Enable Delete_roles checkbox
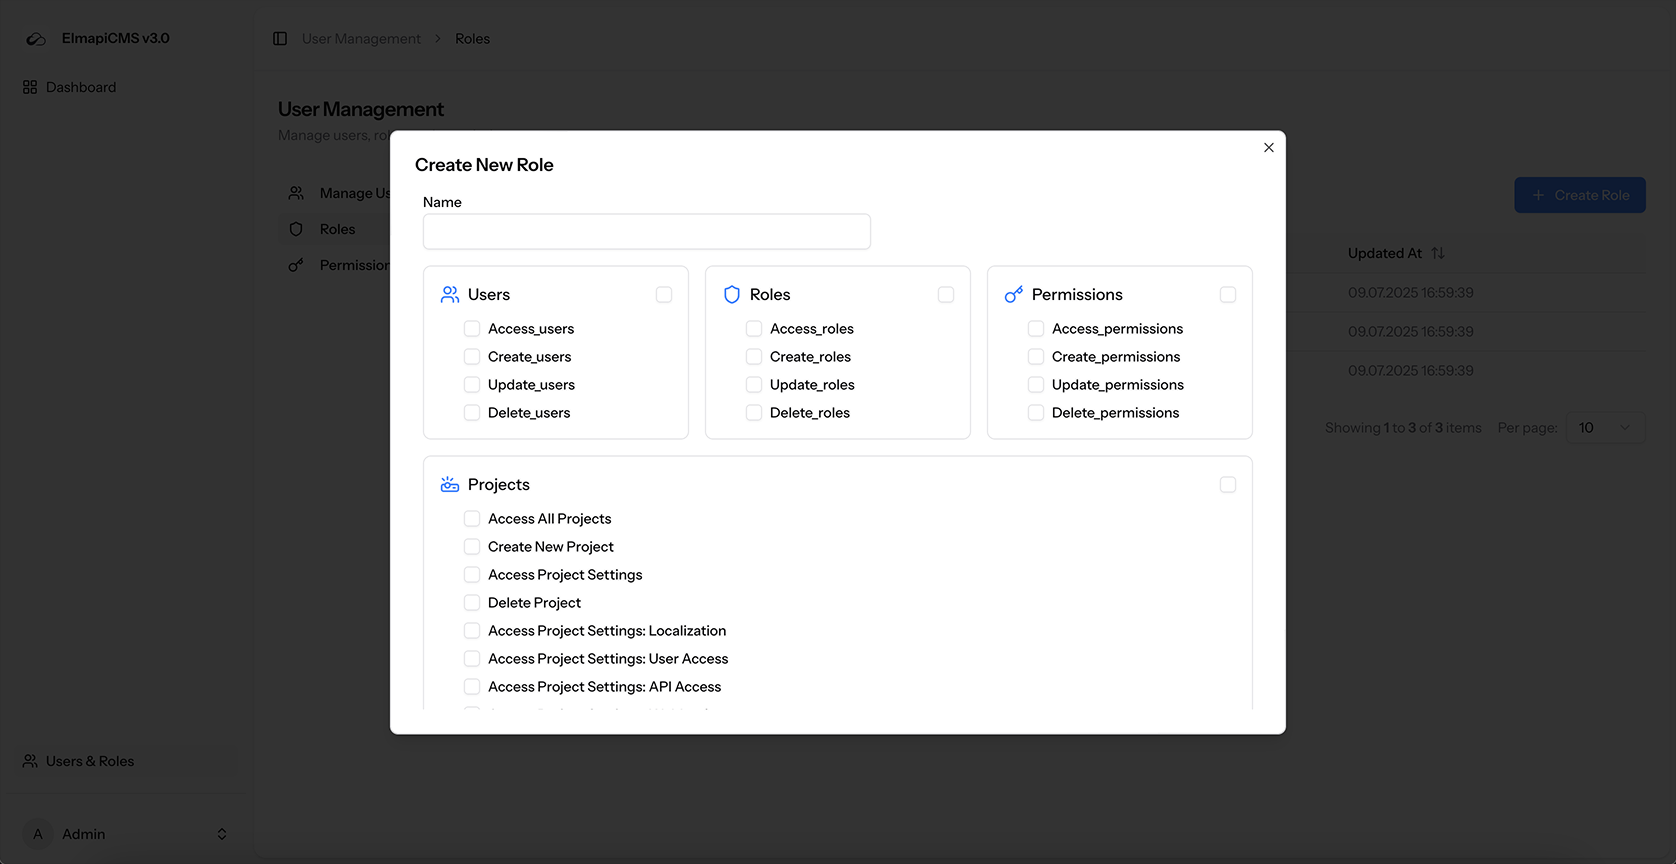This screenshot has width=1676, height=864. (754, 413)
